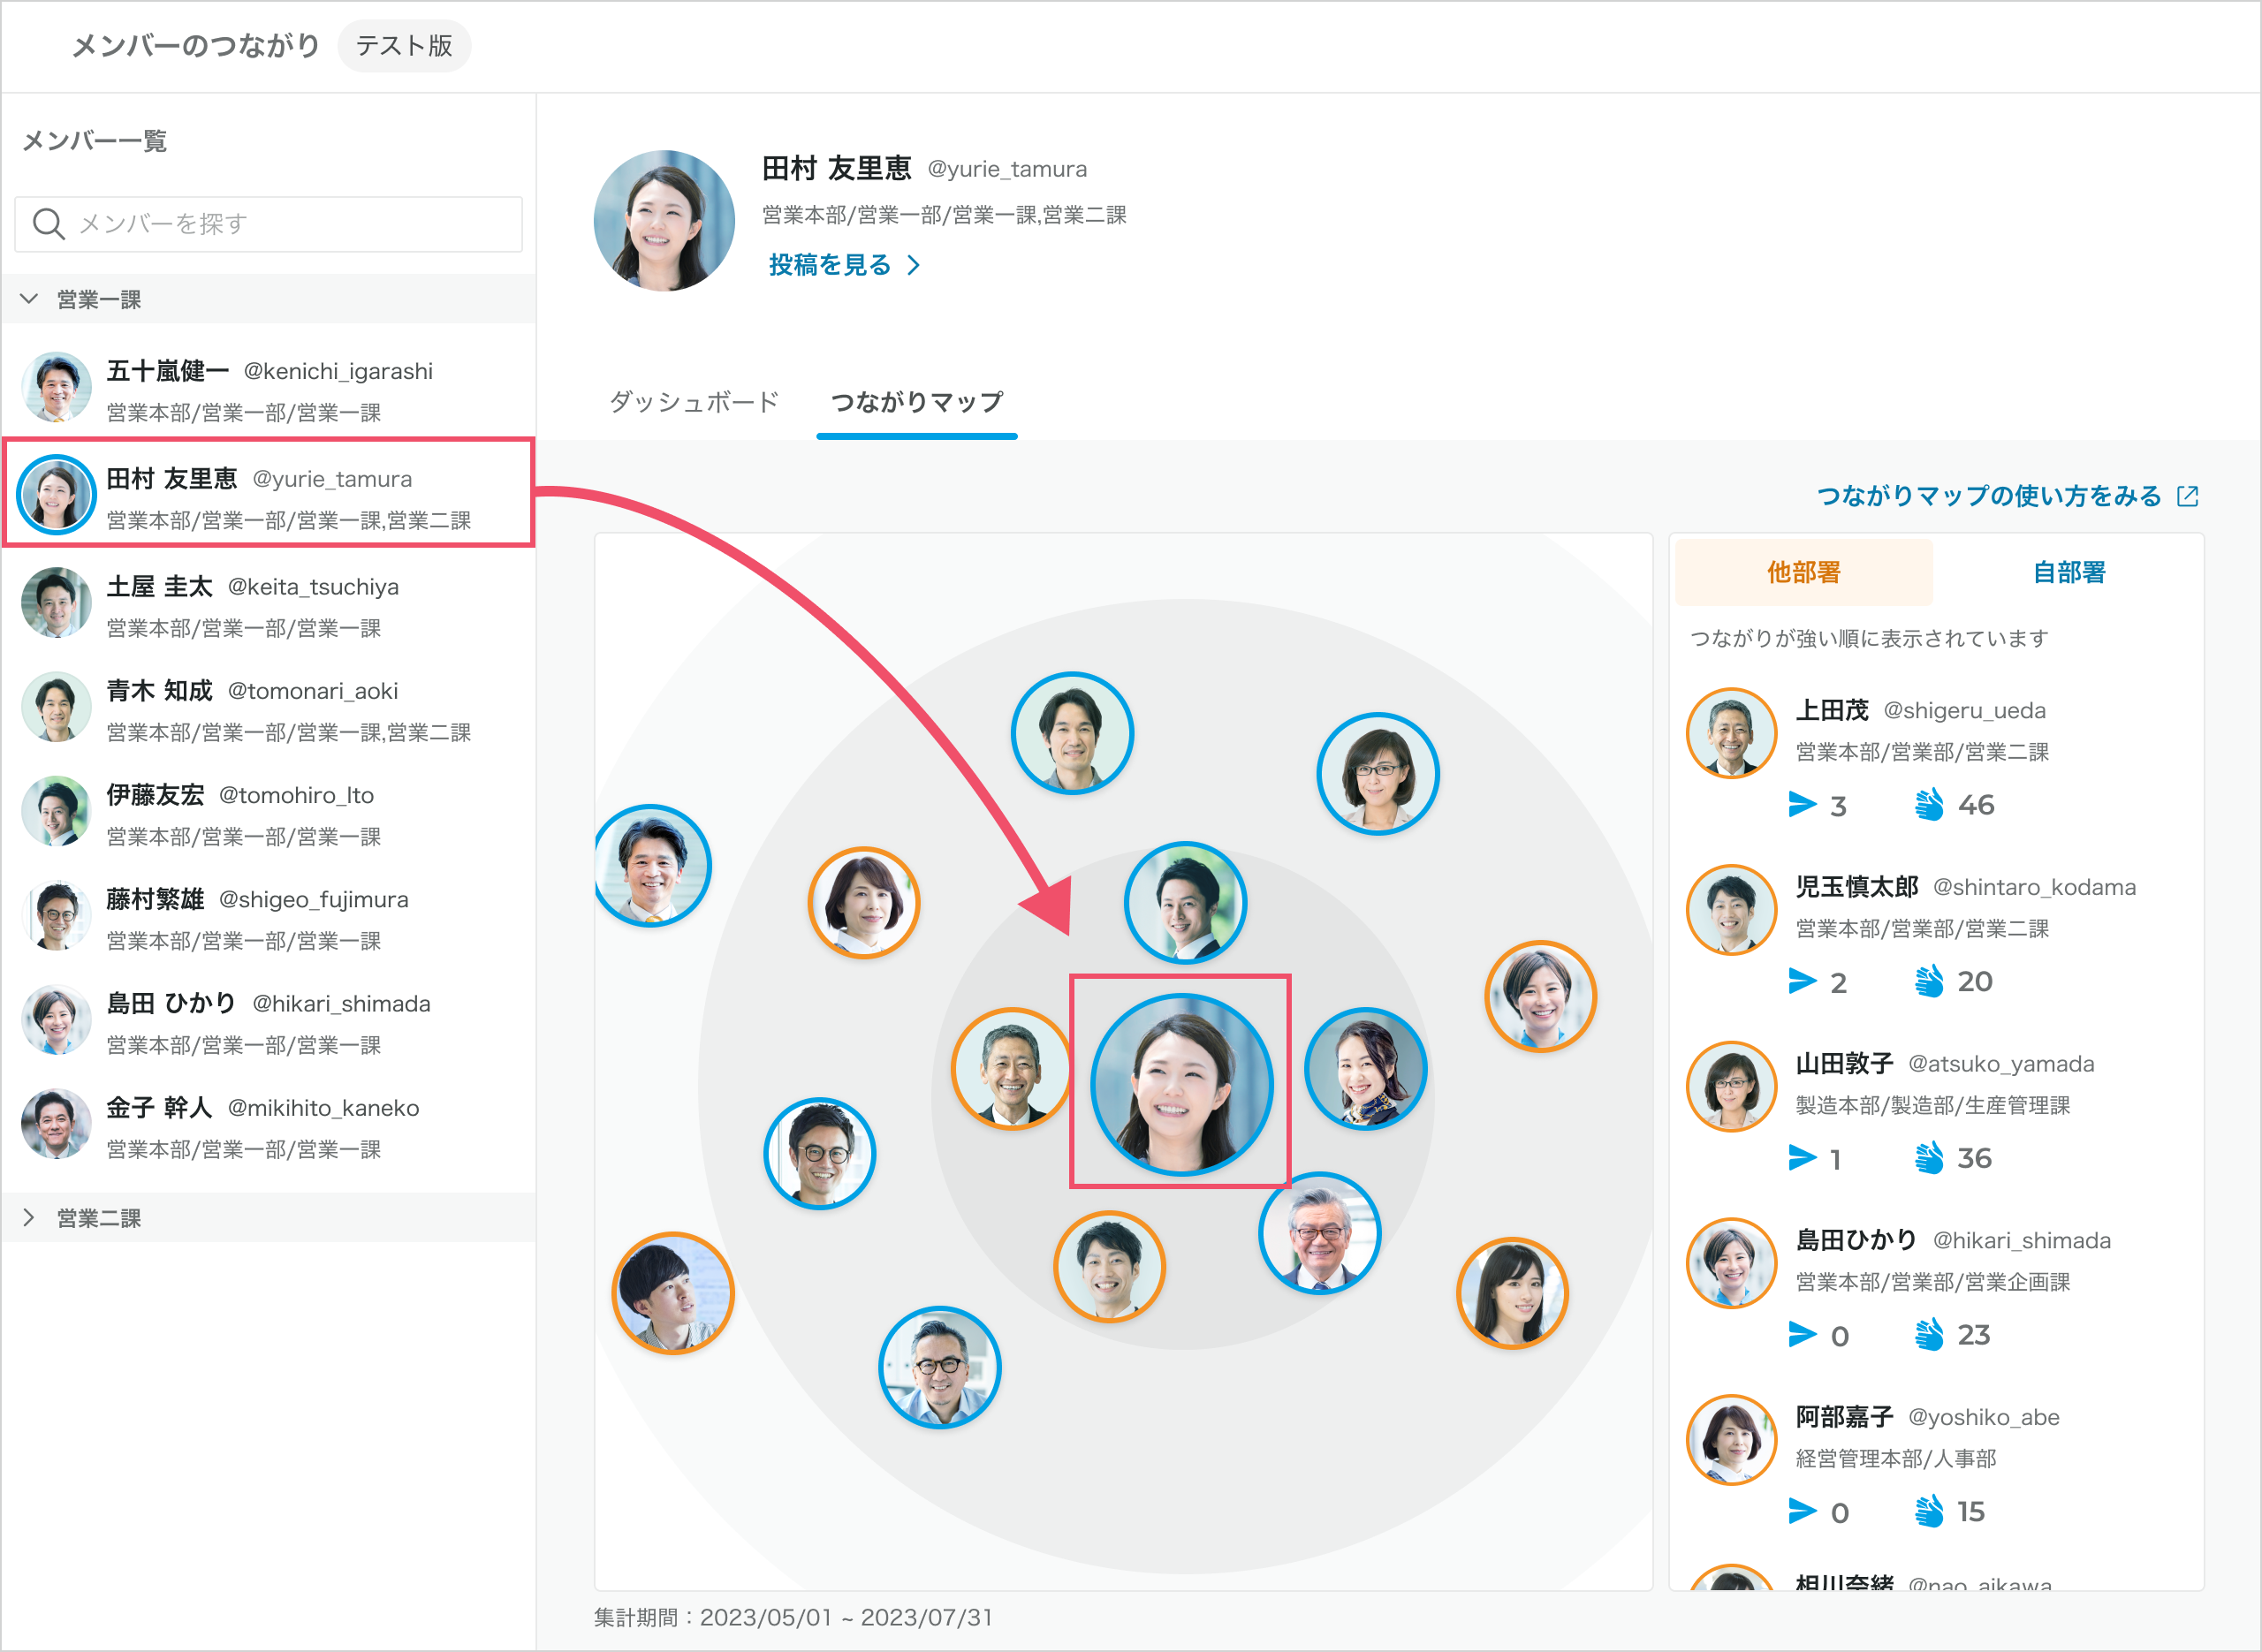Select member 藤村繁雄 in the list
The image size is (2262, 1652).
(268, 916)
